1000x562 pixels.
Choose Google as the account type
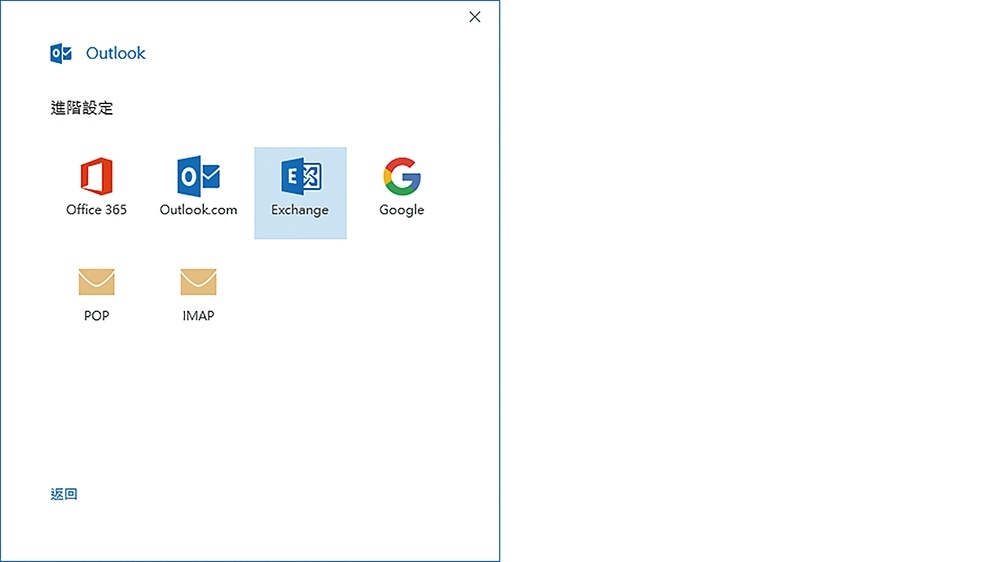coord(402,193)
